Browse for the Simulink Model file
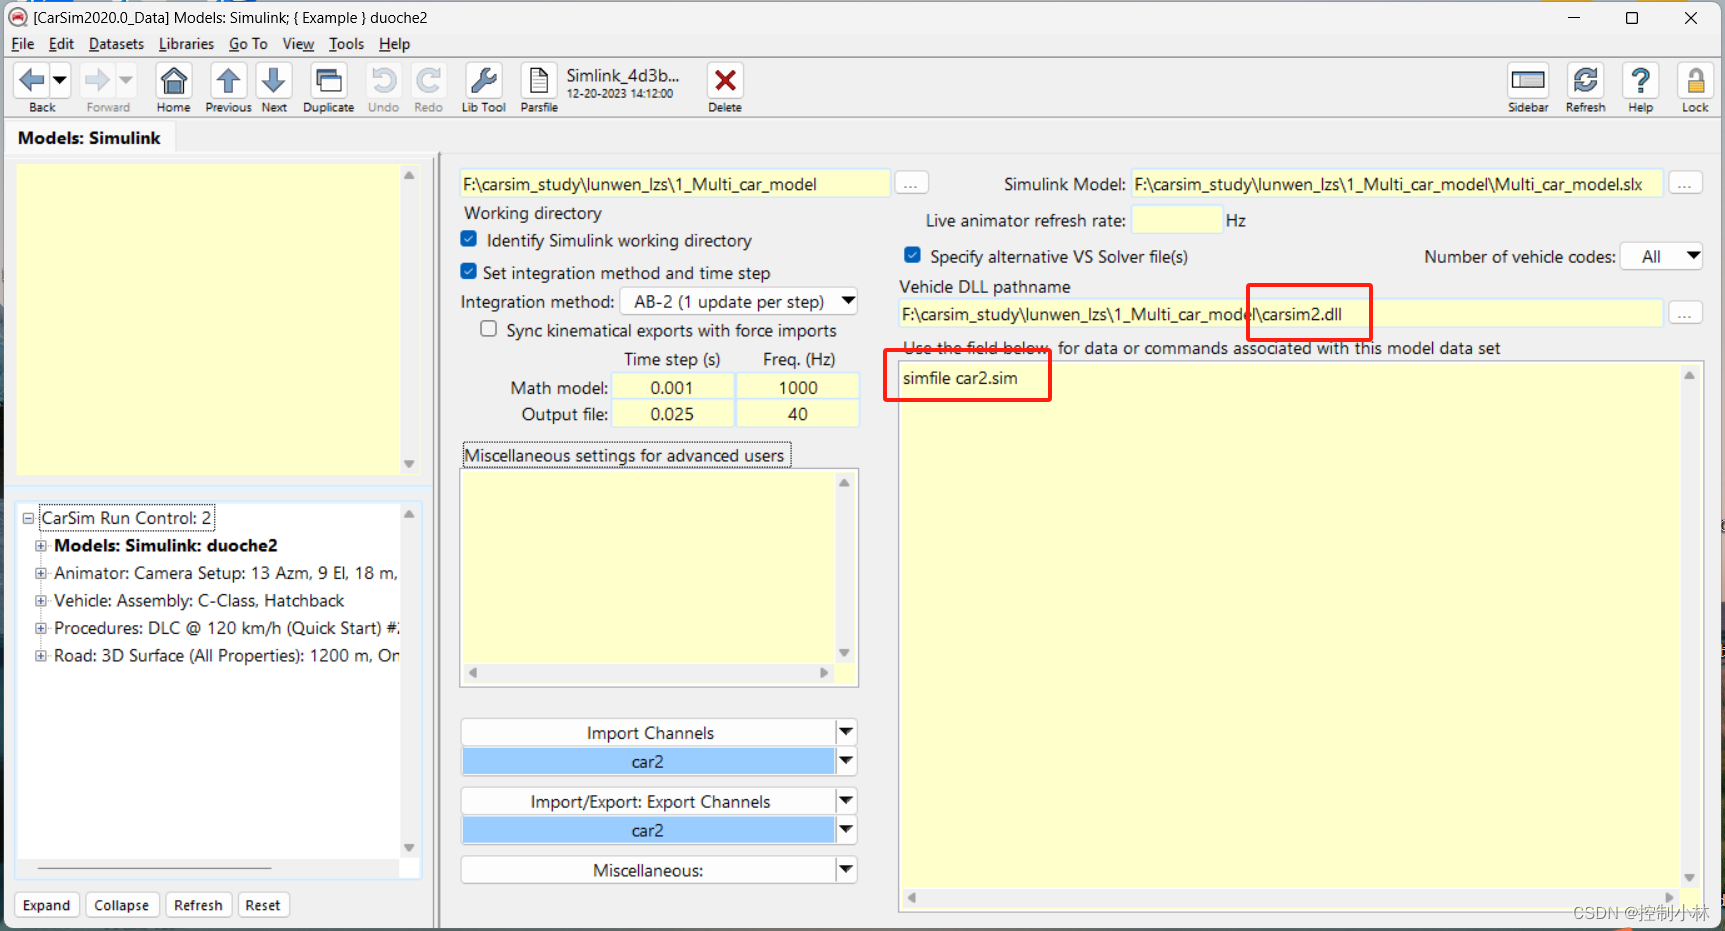 tap(1685, 184)
